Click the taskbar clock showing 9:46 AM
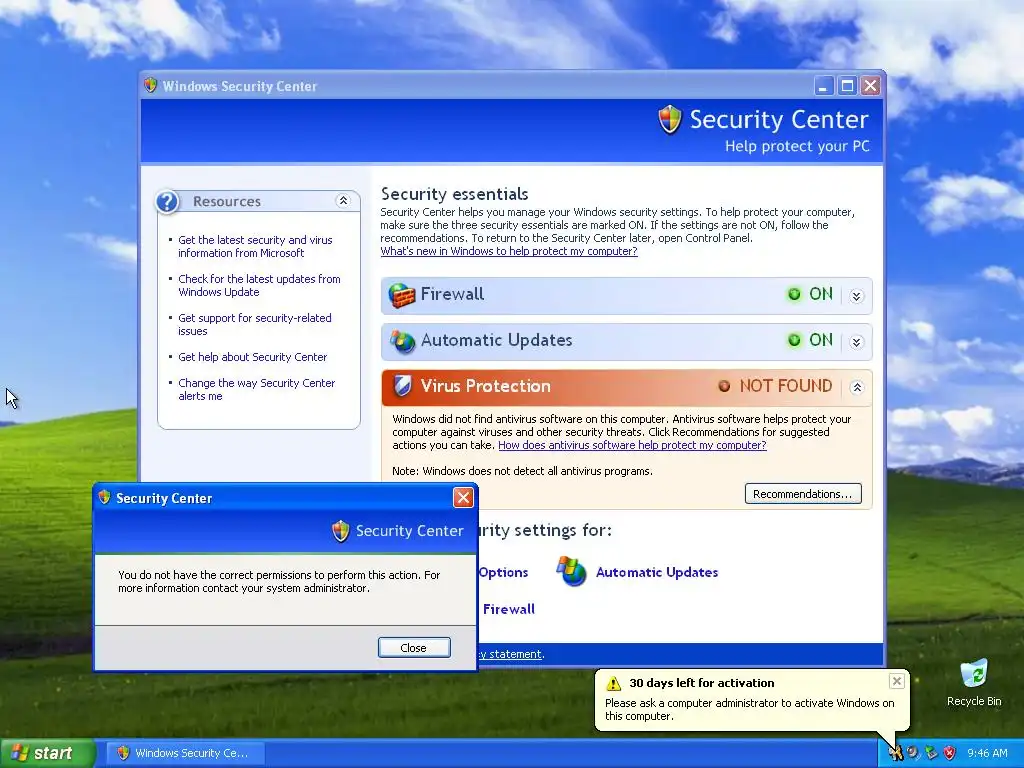Image resolution: width=1024 pixels, height=768 pixels. click(x=987, y=753)
